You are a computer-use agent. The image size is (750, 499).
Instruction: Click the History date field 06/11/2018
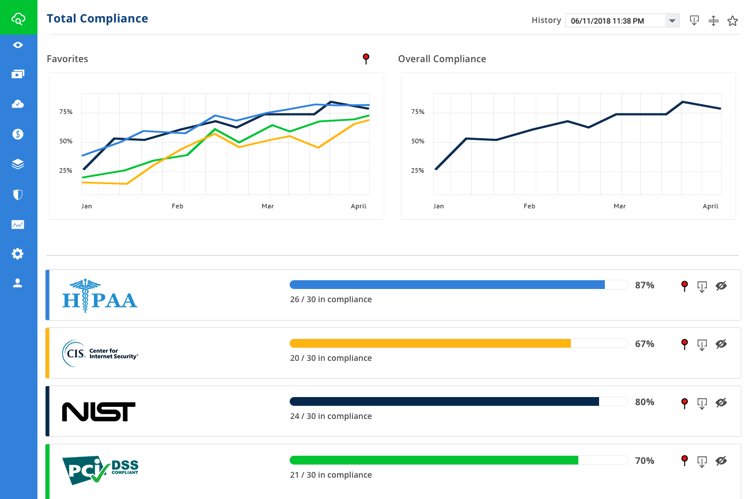614,20
